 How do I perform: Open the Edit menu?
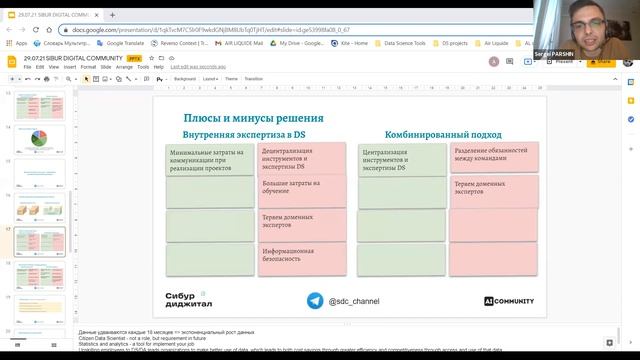40,67
